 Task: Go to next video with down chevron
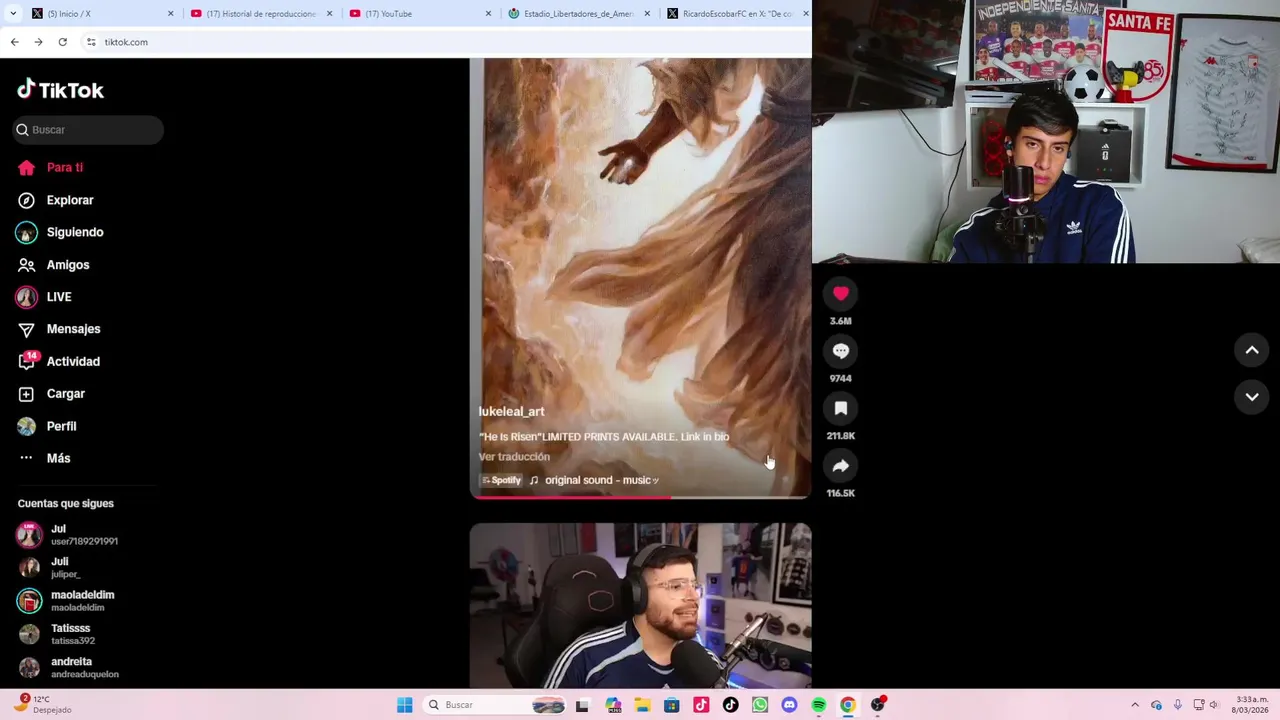tap(1251, 397)
